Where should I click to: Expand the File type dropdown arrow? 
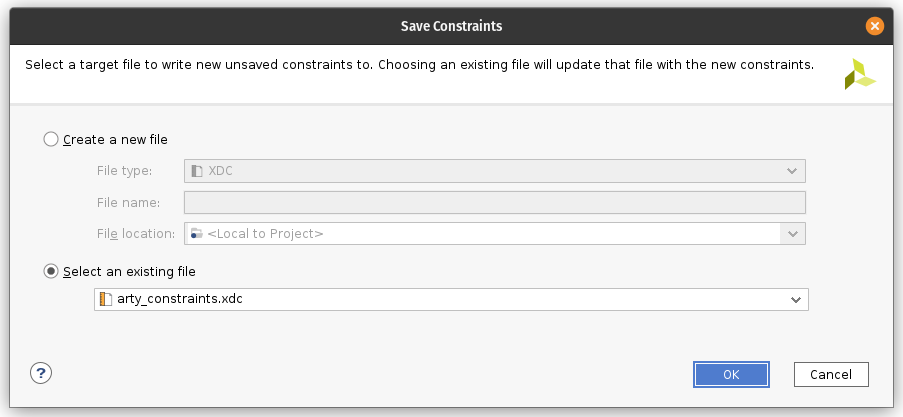792,171
